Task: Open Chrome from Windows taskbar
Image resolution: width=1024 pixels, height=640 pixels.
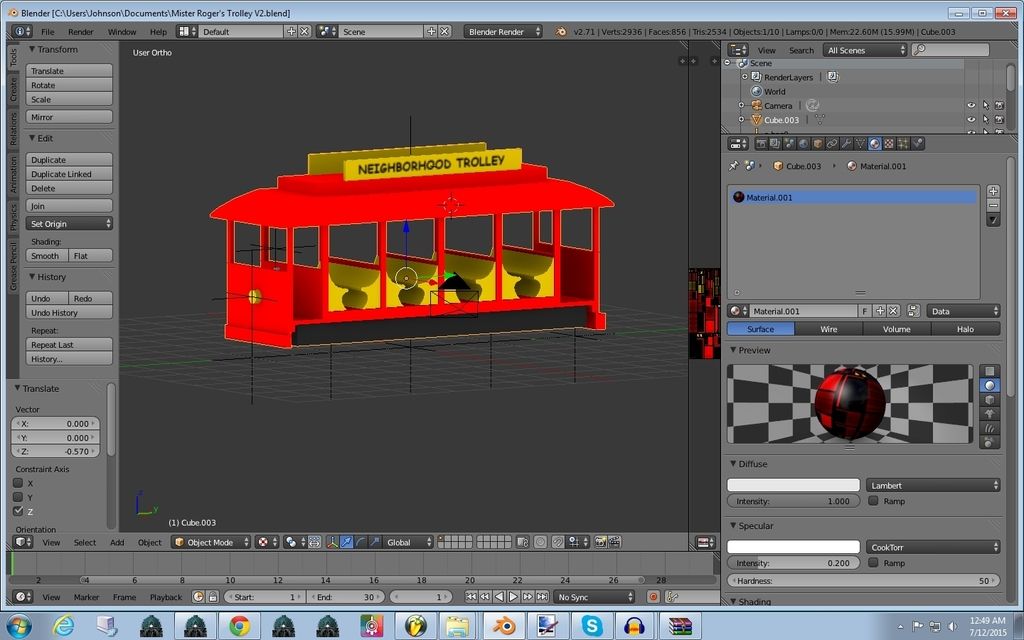Action: (x=239, y=626)
